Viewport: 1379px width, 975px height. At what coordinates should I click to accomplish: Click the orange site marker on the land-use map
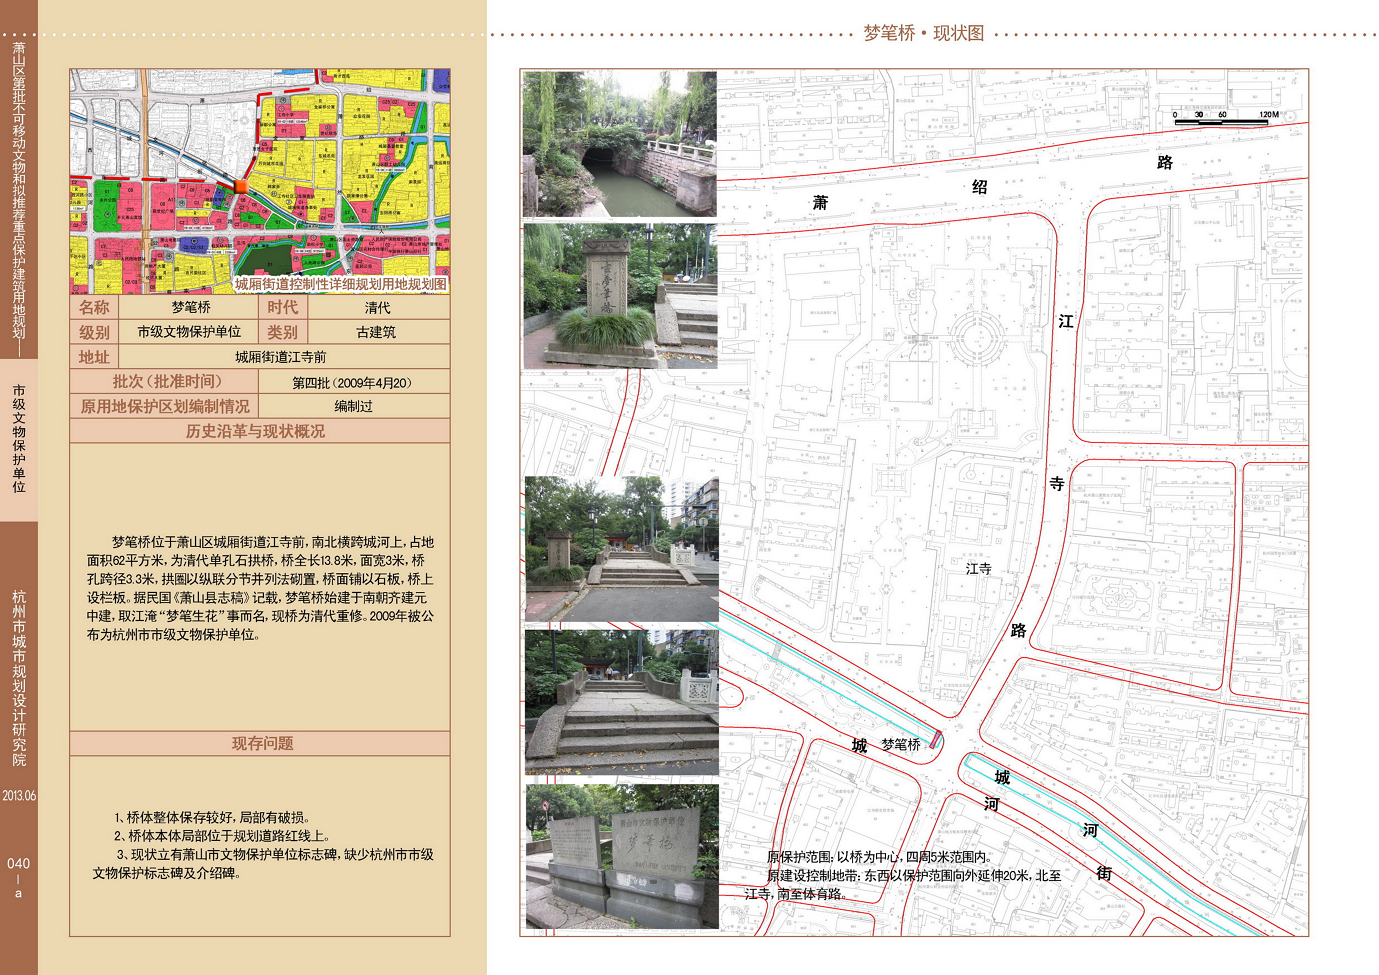point(240,186)
